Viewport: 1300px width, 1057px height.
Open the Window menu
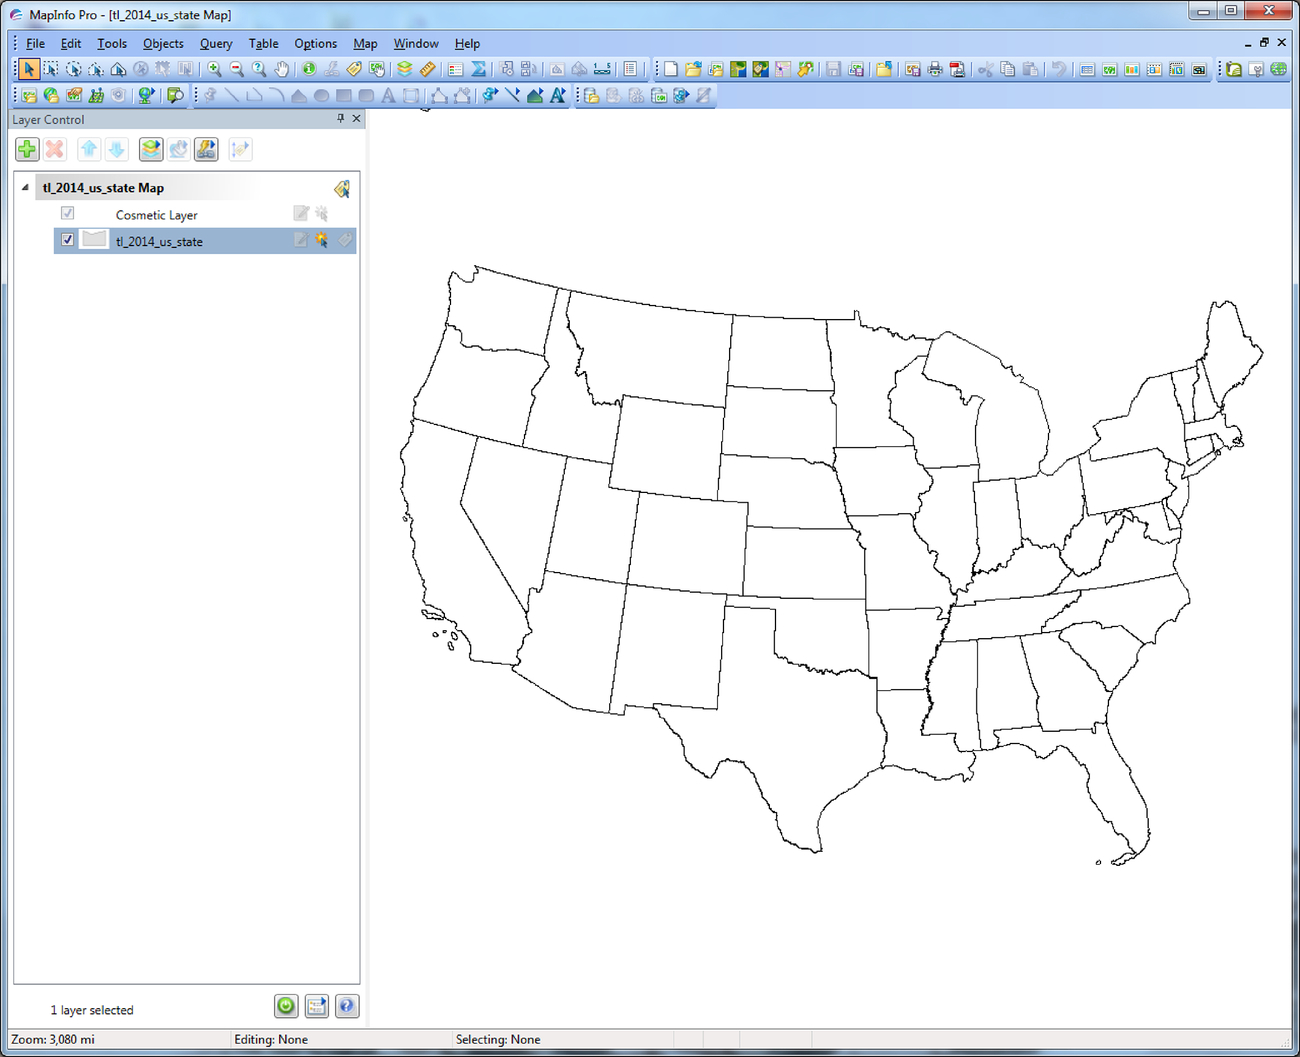pos(416,43)
